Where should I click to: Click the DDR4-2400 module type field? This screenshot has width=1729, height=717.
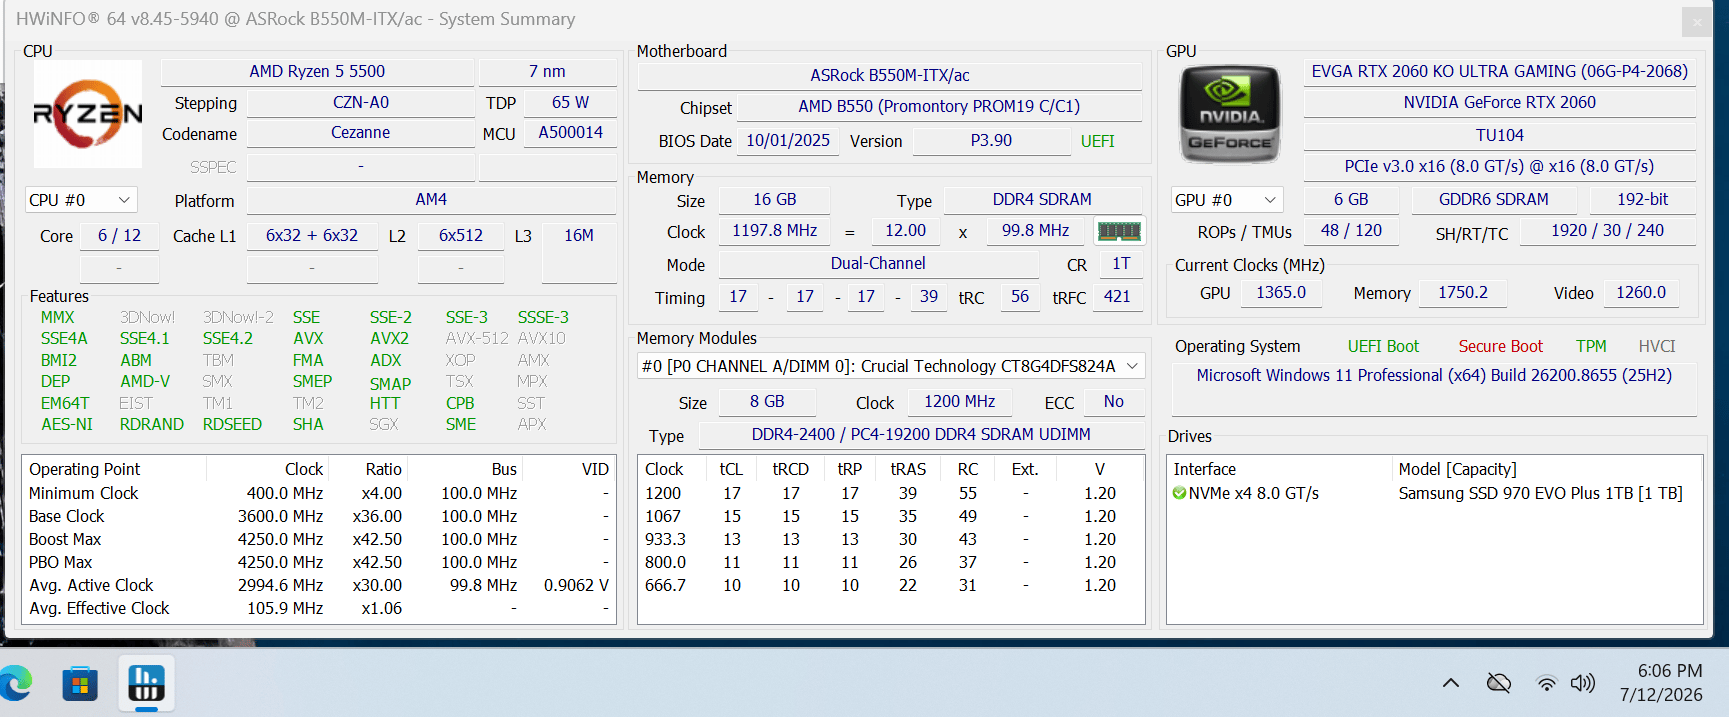pos(921,435)
